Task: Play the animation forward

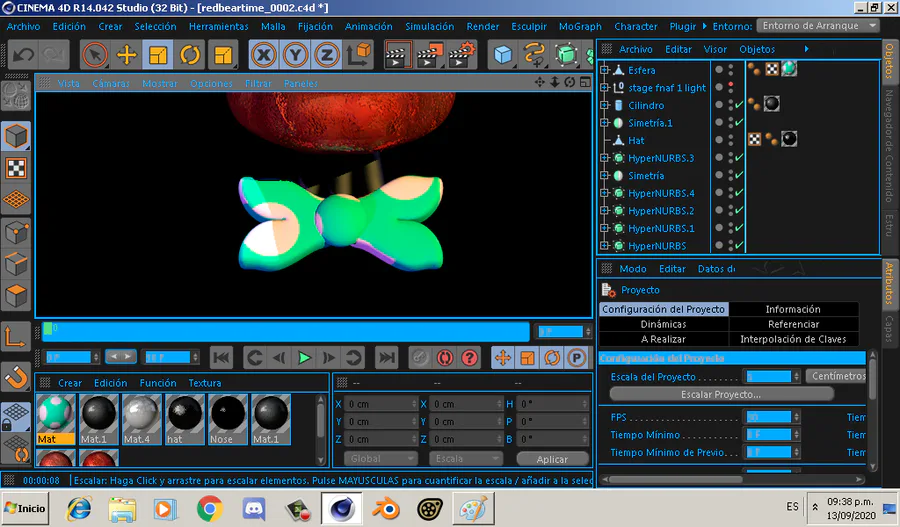Action: [x=304, y=358]
